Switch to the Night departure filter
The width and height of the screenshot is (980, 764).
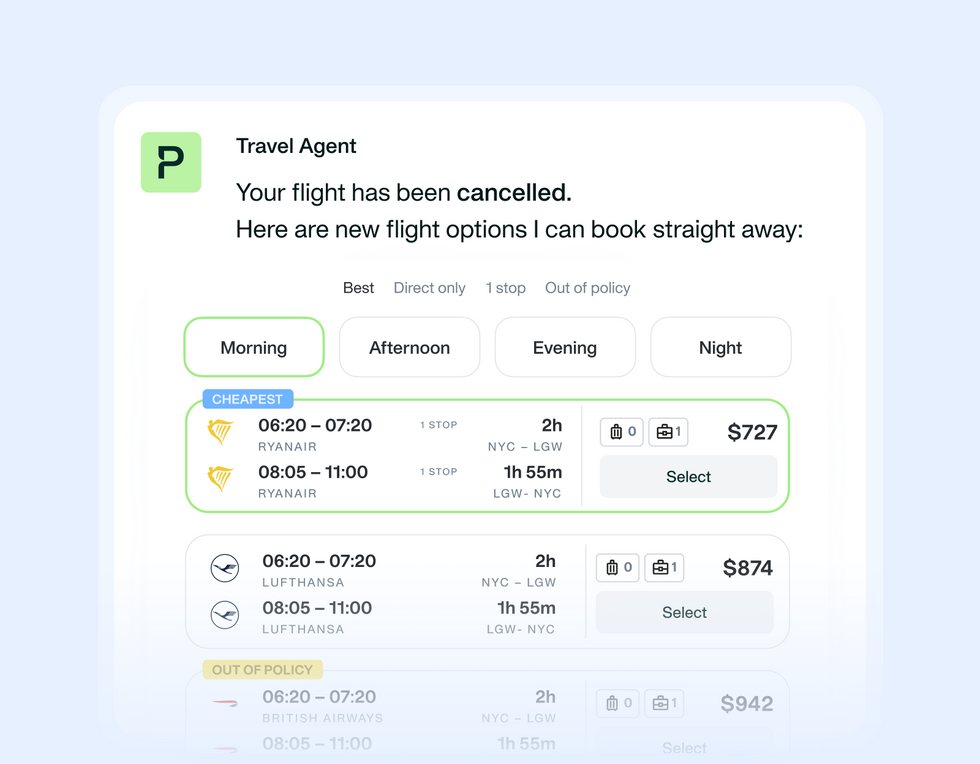[x=720, y=347]
